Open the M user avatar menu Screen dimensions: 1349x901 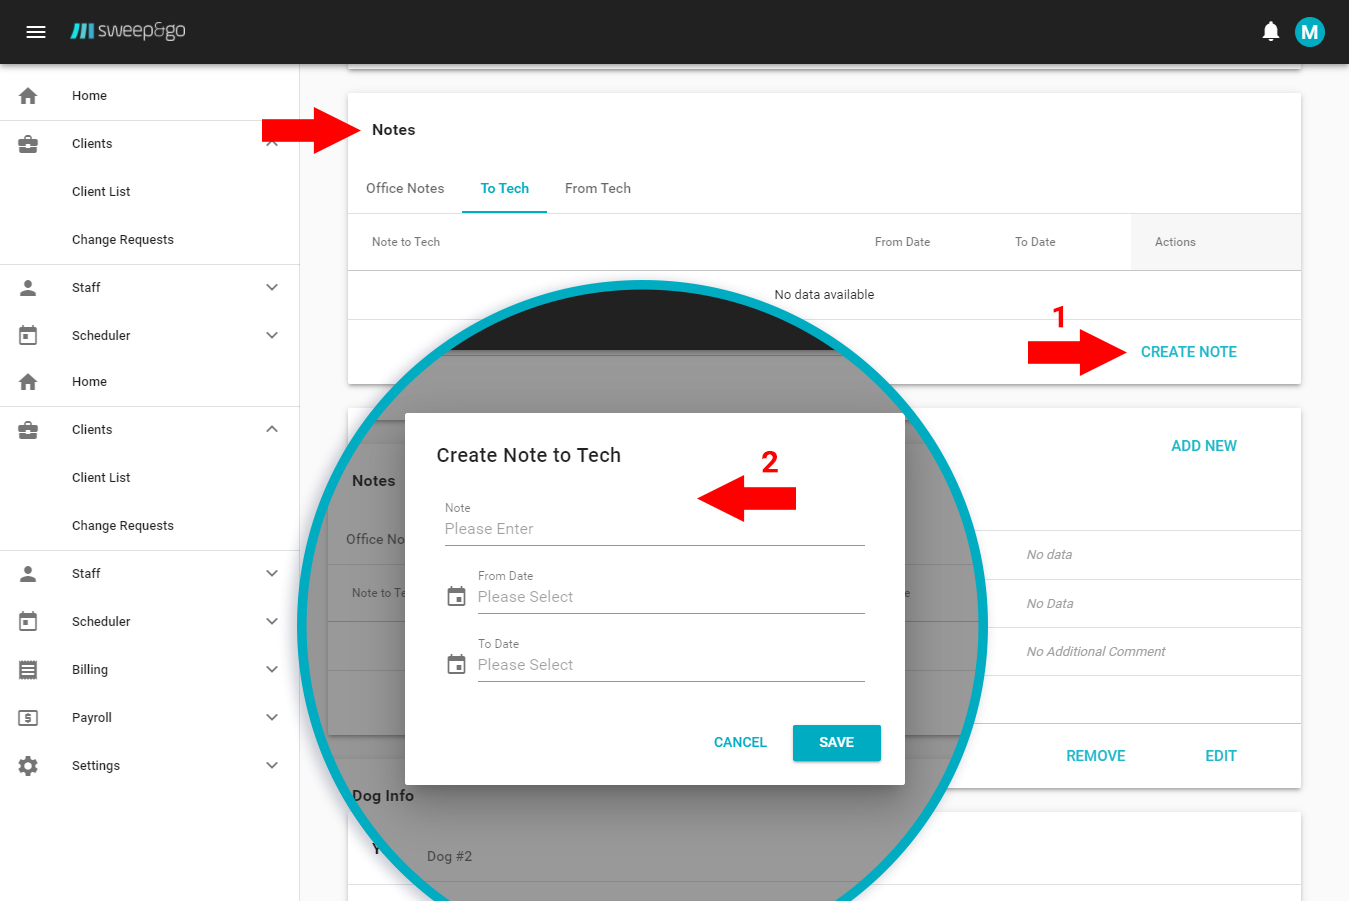pyautogui.click(x=1309, y=32)
